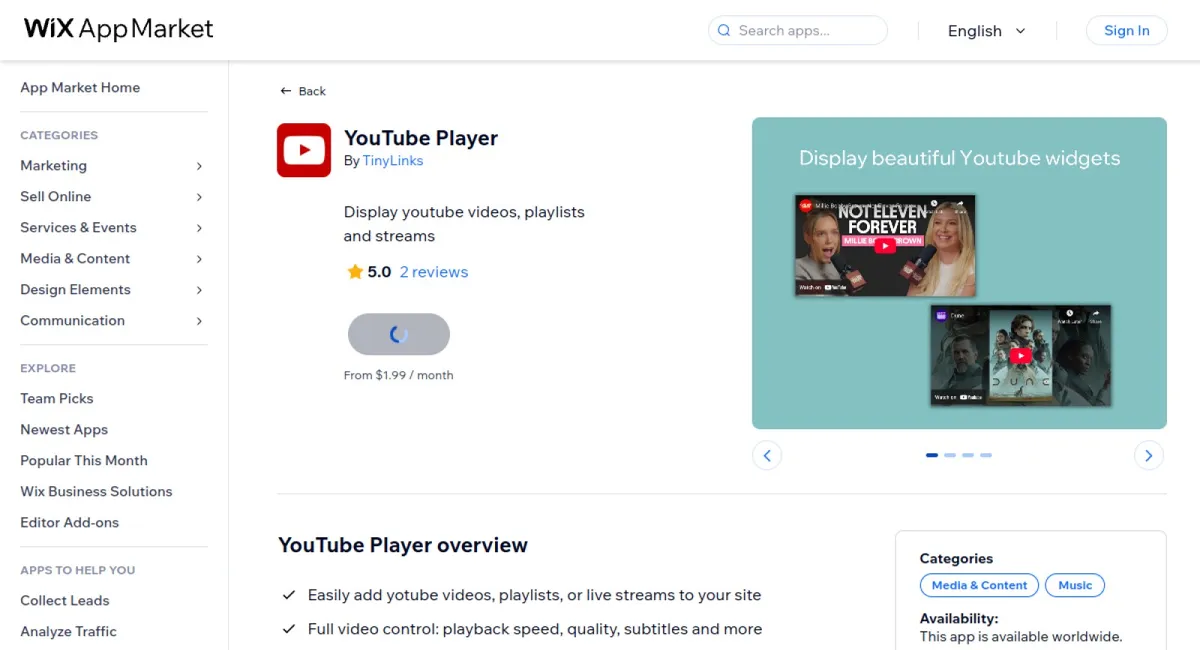Open the Sell Online category

click(56, 197)
